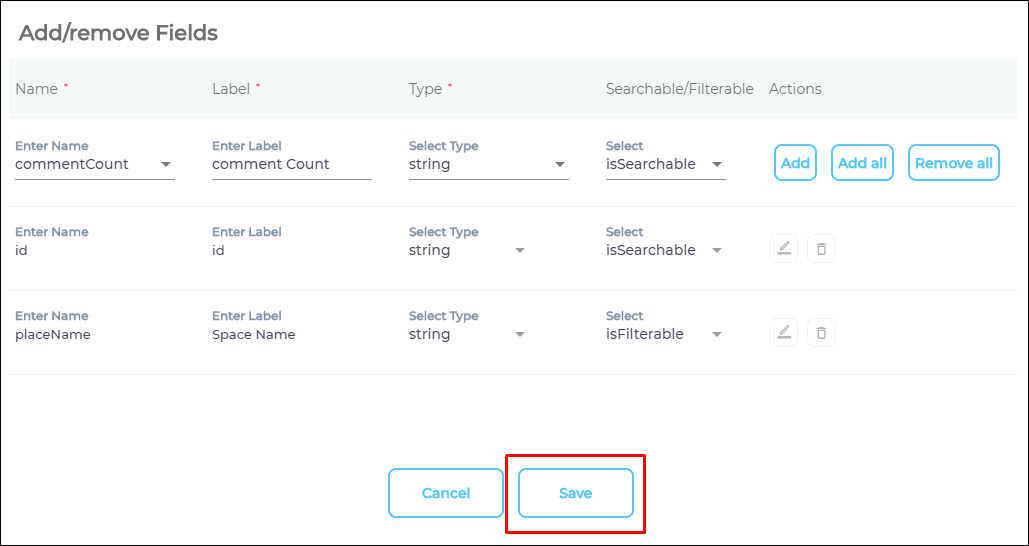Click the 'comment Count' label input field
Image resolution: width=1029 pixels, height=546 pixels.
point(291,165)
